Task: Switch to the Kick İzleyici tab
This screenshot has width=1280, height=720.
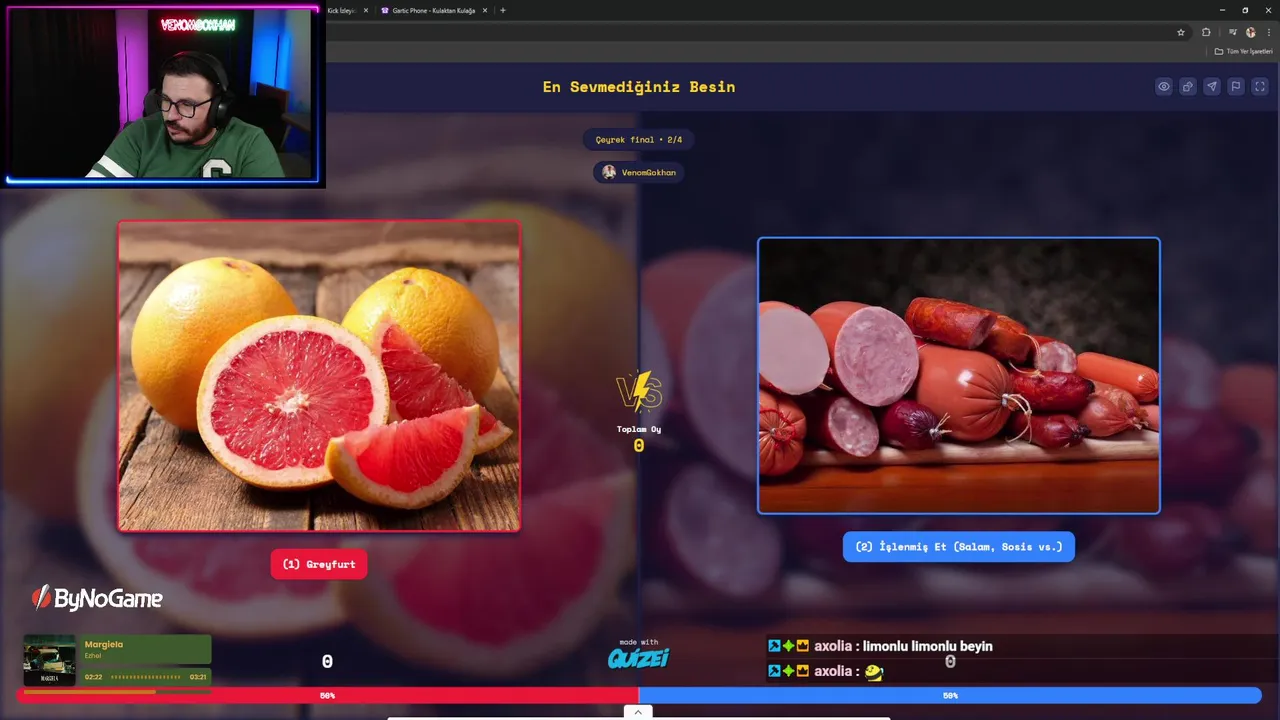Action: coord(341,10)
